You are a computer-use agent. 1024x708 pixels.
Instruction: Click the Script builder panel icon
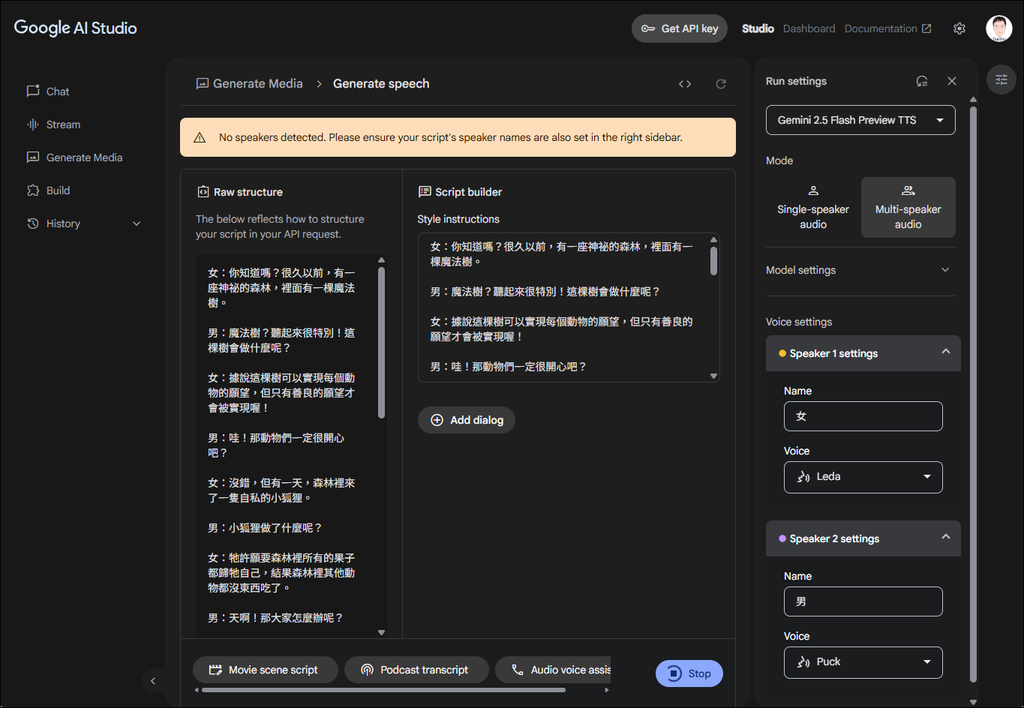click(x=424, y=191)
